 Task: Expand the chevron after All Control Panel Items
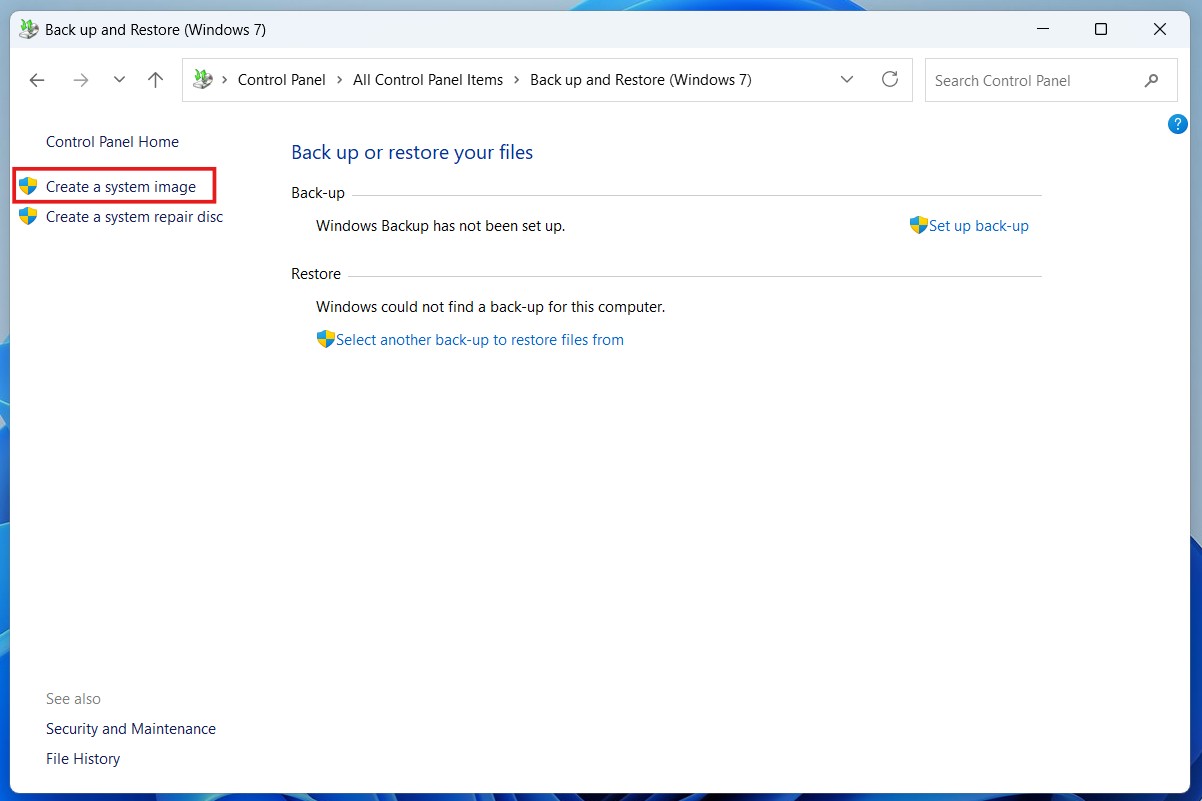(x=517, y=80)
